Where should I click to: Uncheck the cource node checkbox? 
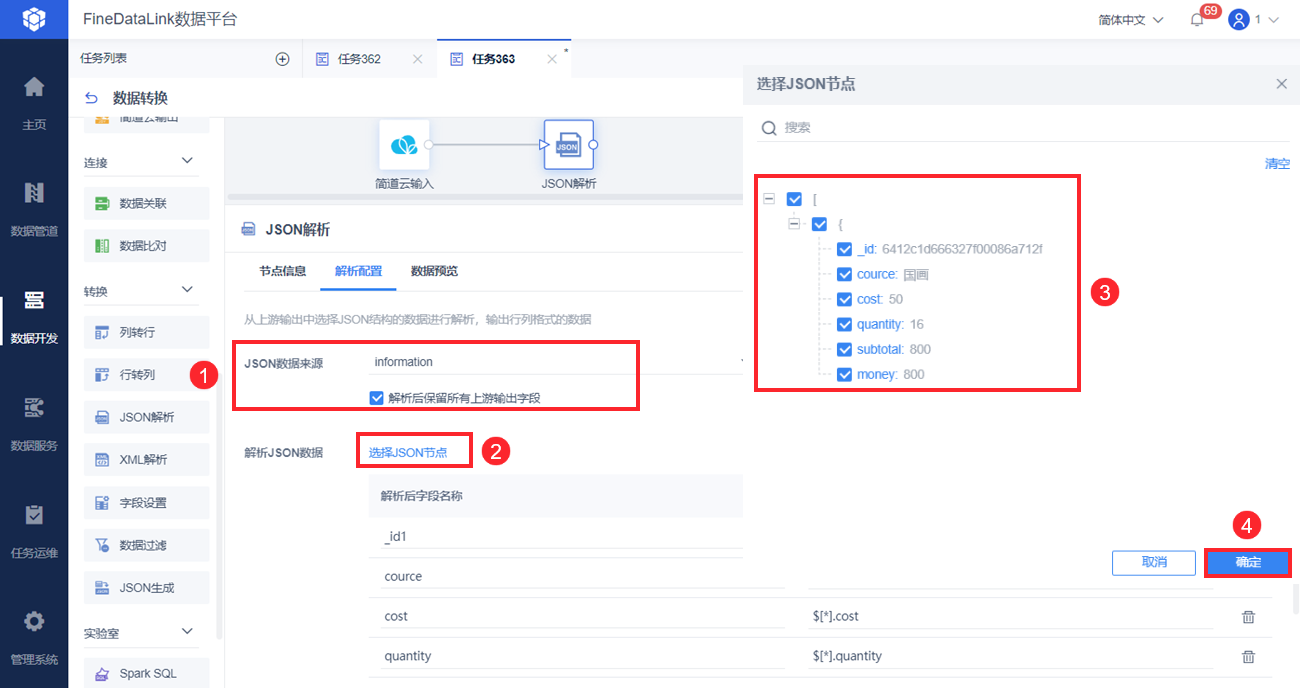pyautogui.click(x=845, y=274)
